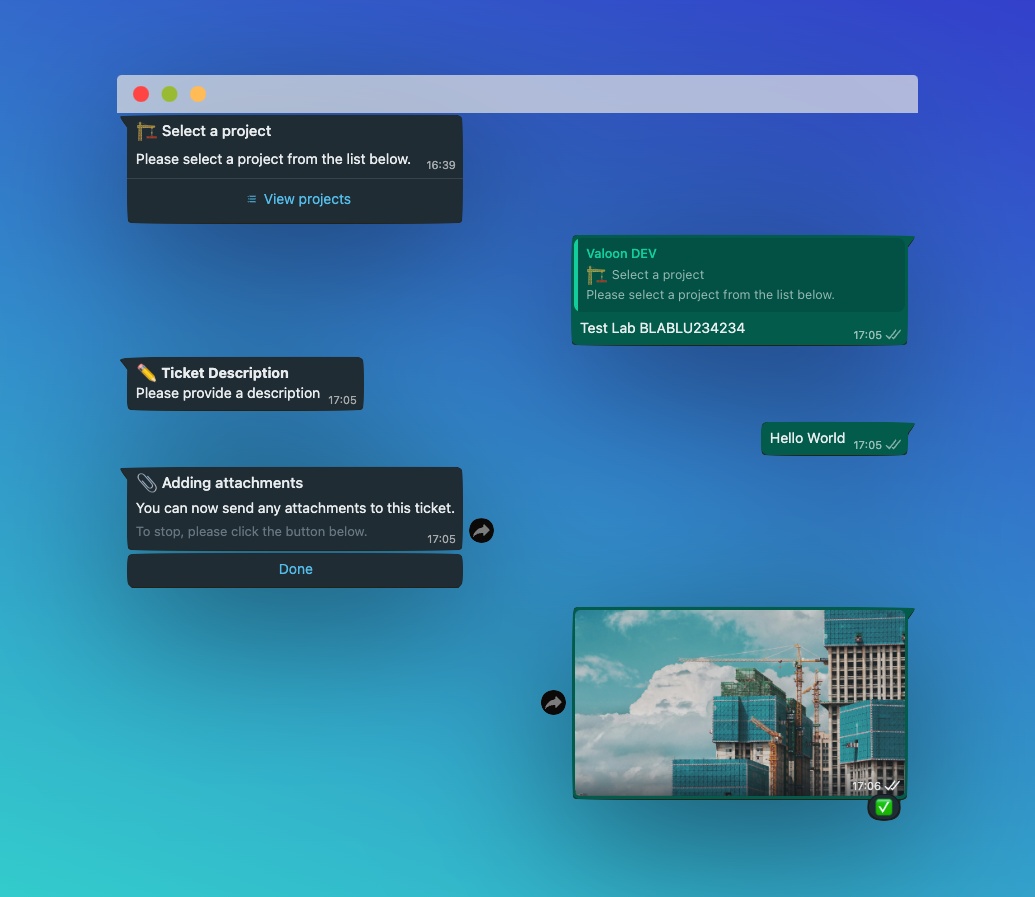Click the forward arrow beside Adding attachments message
The image size is (1035, 897).
pos(481,531)
